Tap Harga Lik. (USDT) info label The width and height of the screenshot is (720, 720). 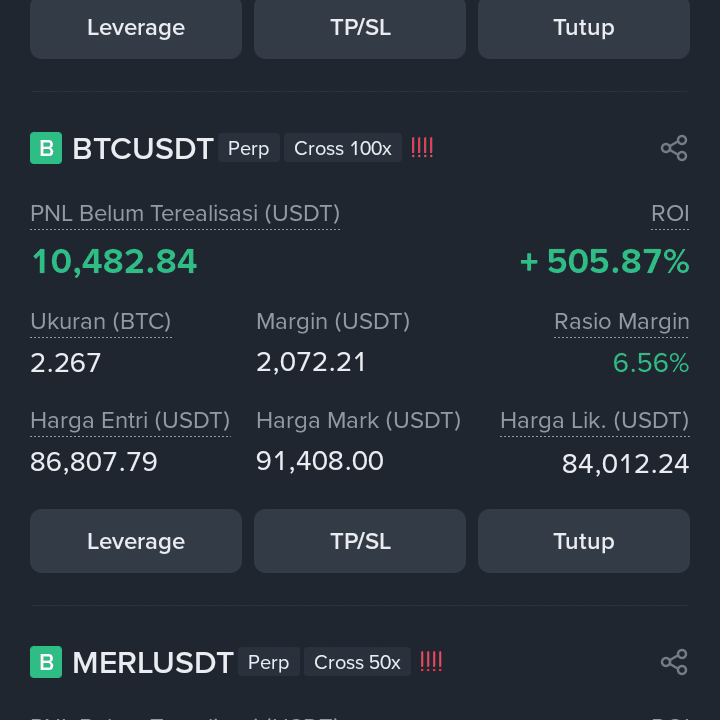pyautogui.click(x=595, y=421)
